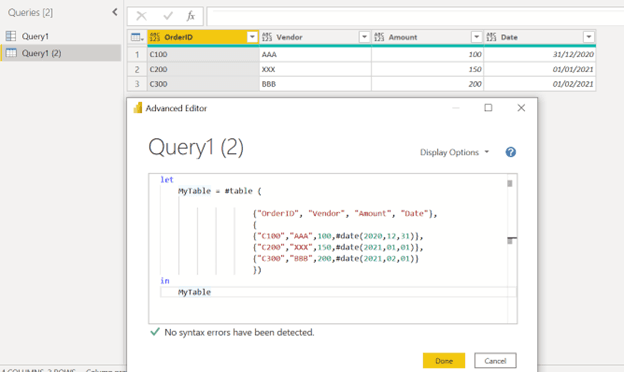Click the let keyword in code
Viewport: 624px width, 372px height.
click(167, 179)
